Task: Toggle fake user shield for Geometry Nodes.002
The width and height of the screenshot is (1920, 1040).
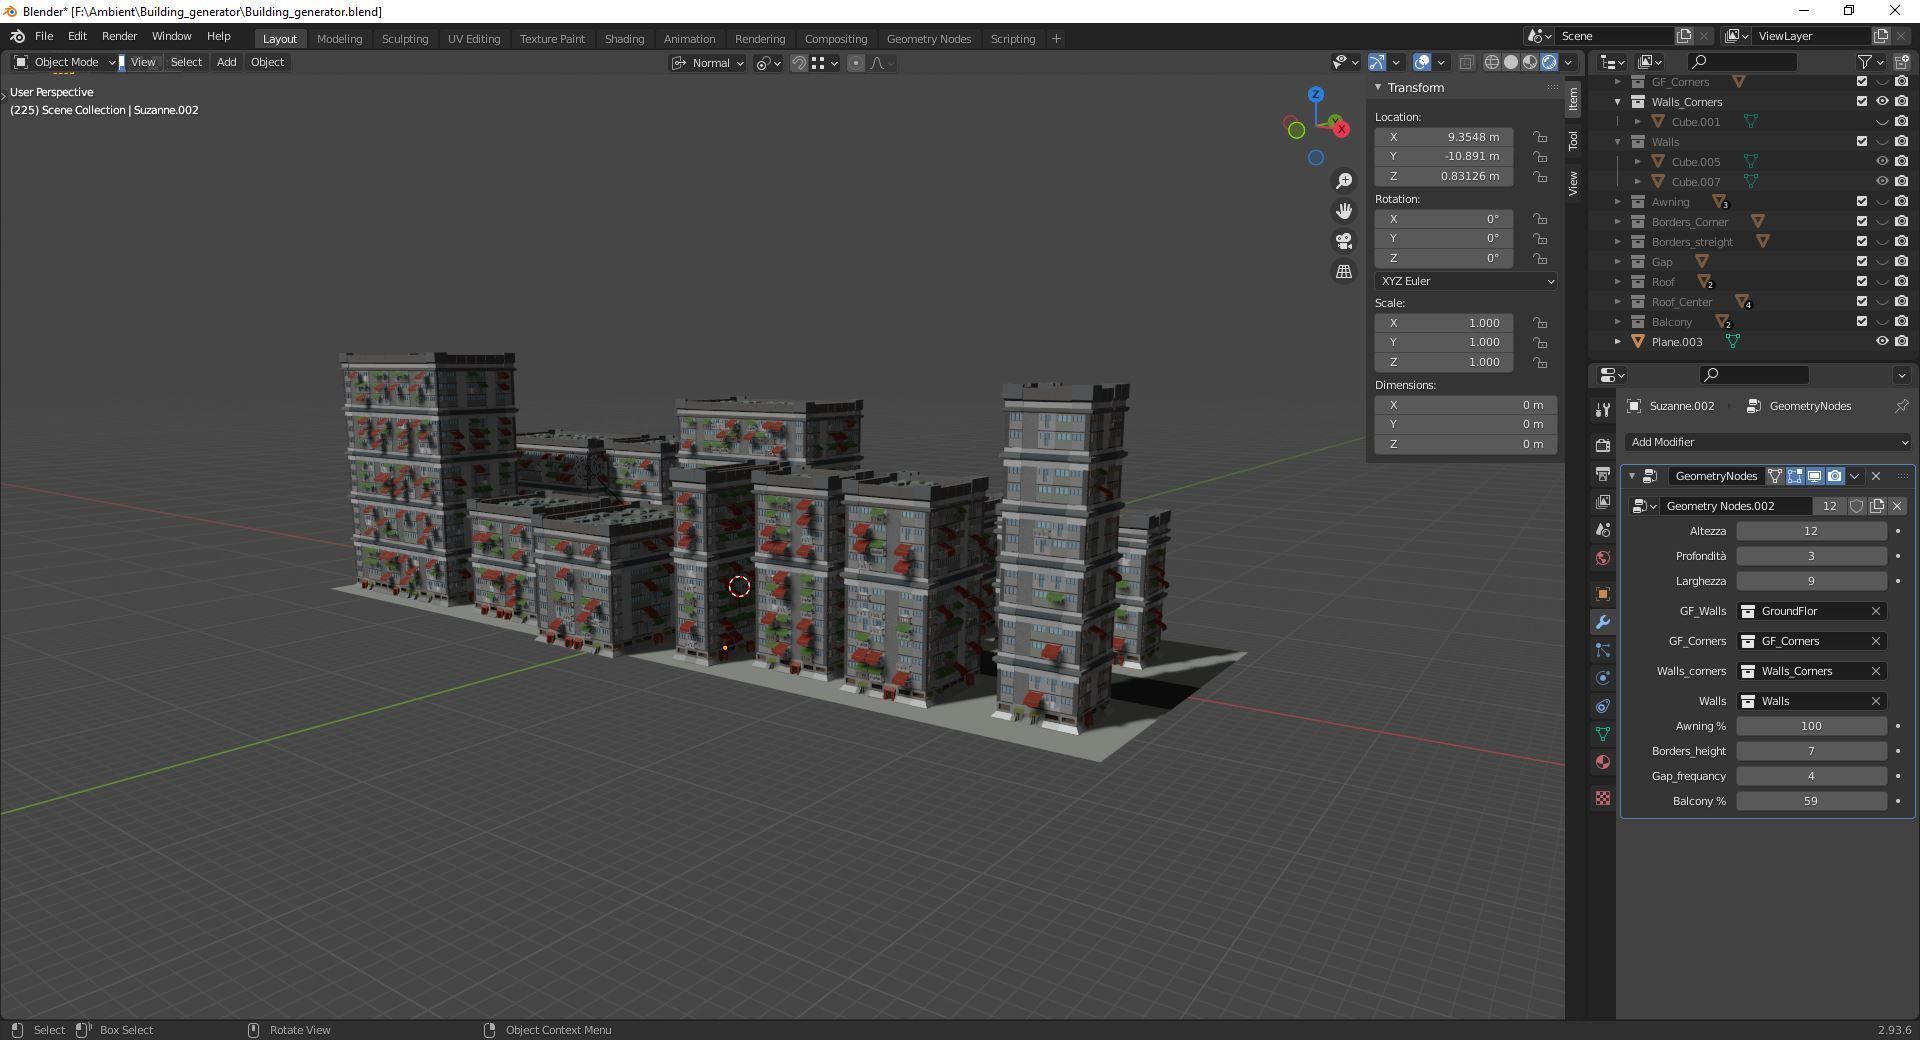Action: pos(1857,506)
